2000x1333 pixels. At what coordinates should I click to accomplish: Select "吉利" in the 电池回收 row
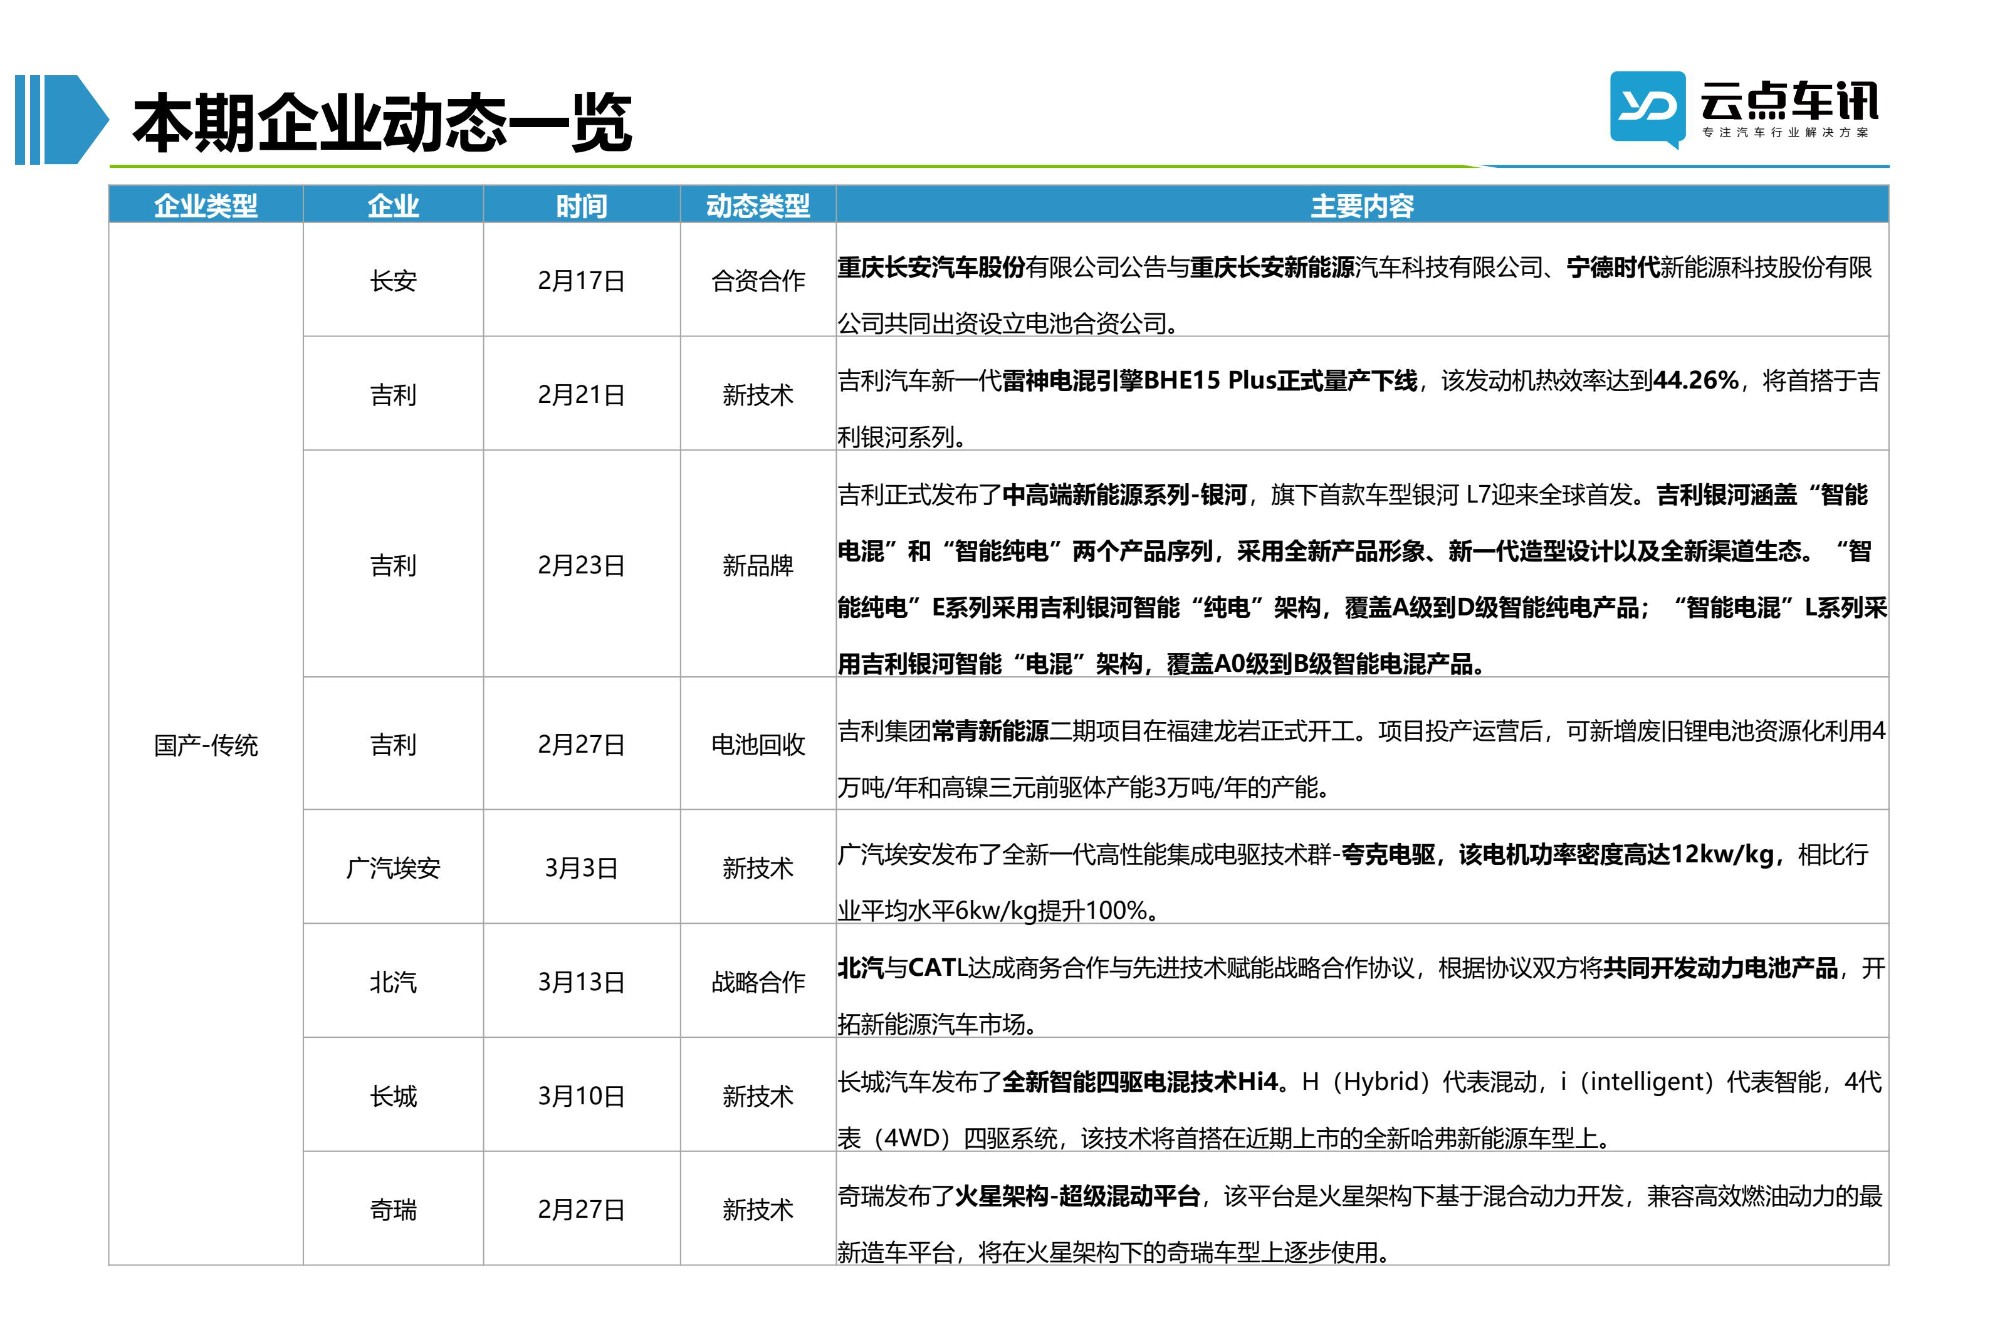393,745
